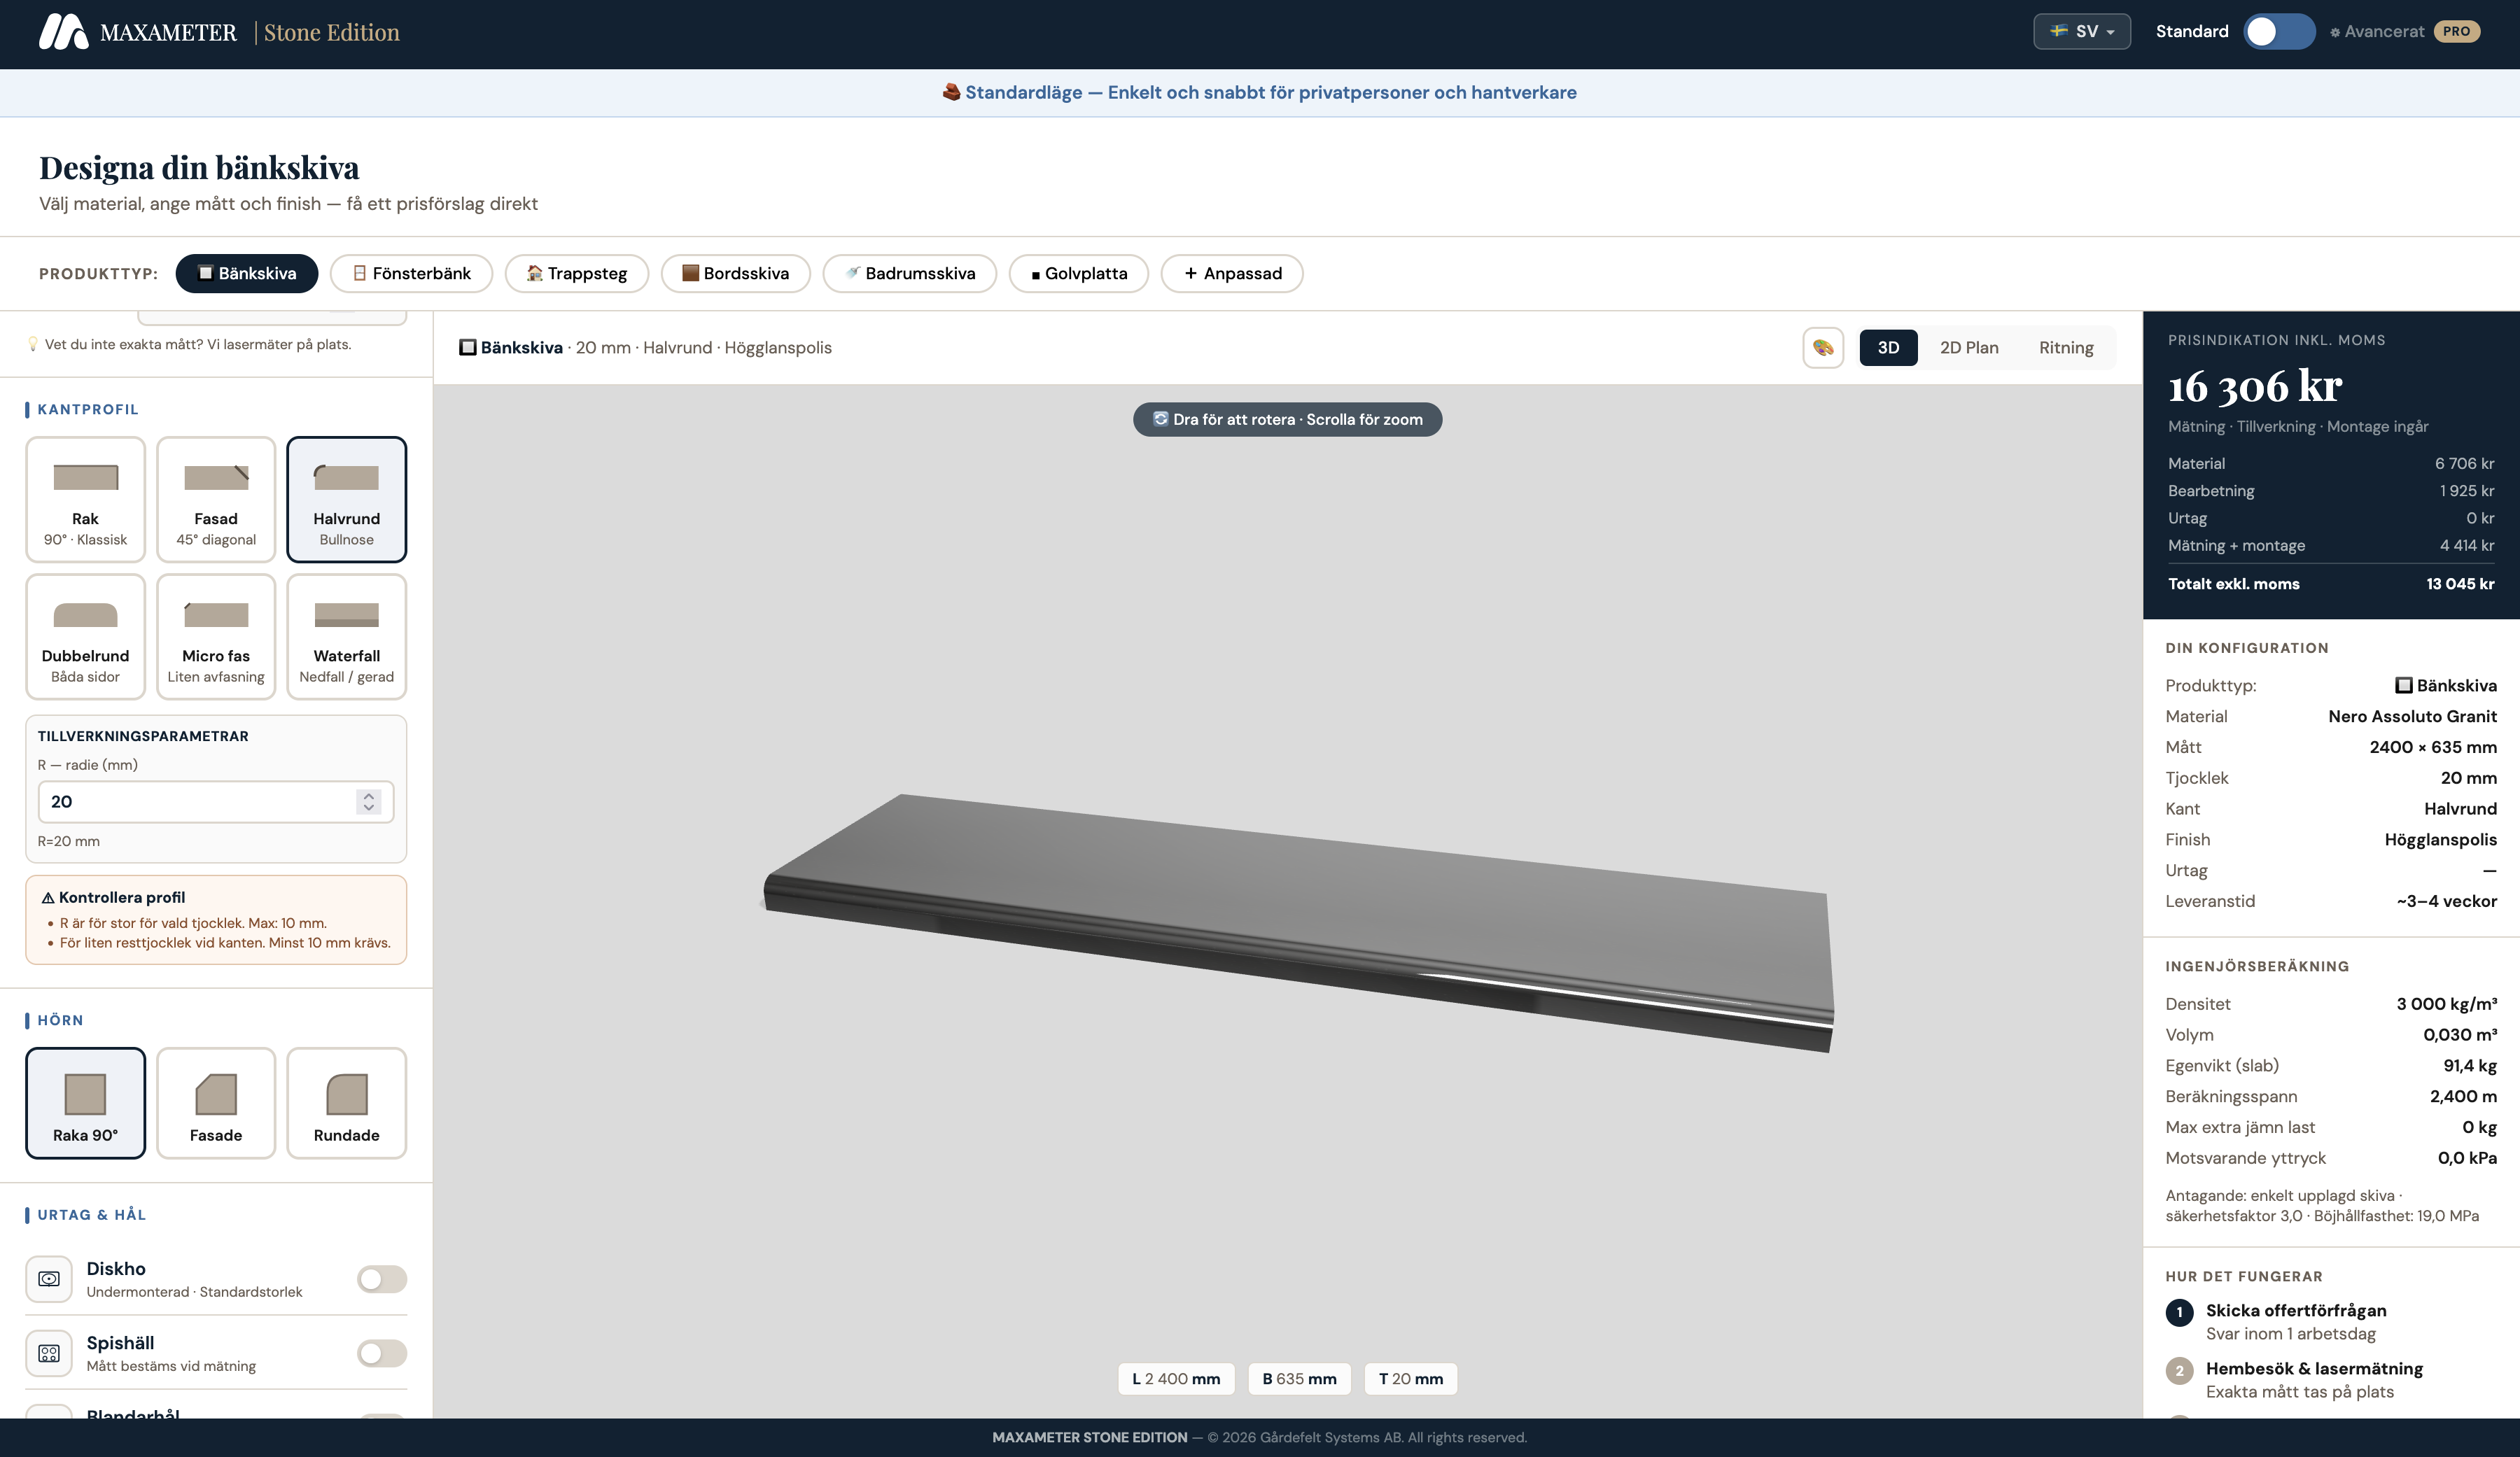Image resolution: width=2520 pixels, height=1457 pixels.
Task: Choose the Halvrund Bullnose edge profile
Action: (347, 499)
